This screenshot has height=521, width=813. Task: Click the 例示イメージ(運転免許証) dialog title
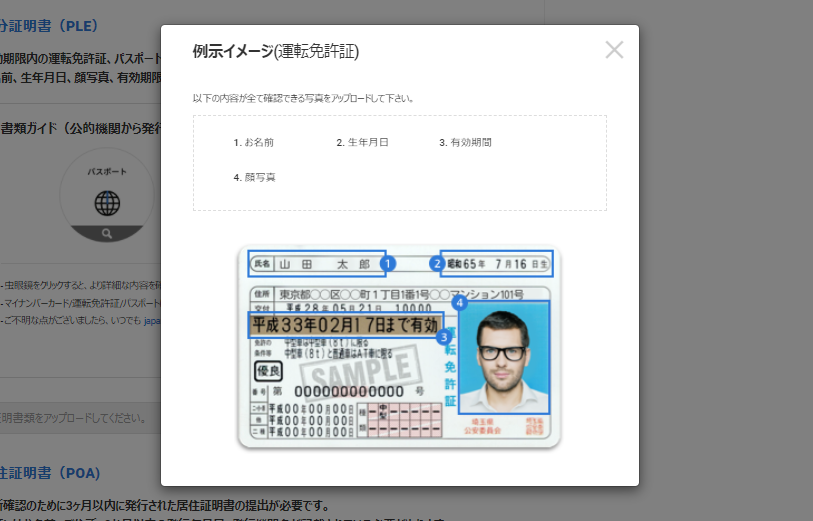276,51
